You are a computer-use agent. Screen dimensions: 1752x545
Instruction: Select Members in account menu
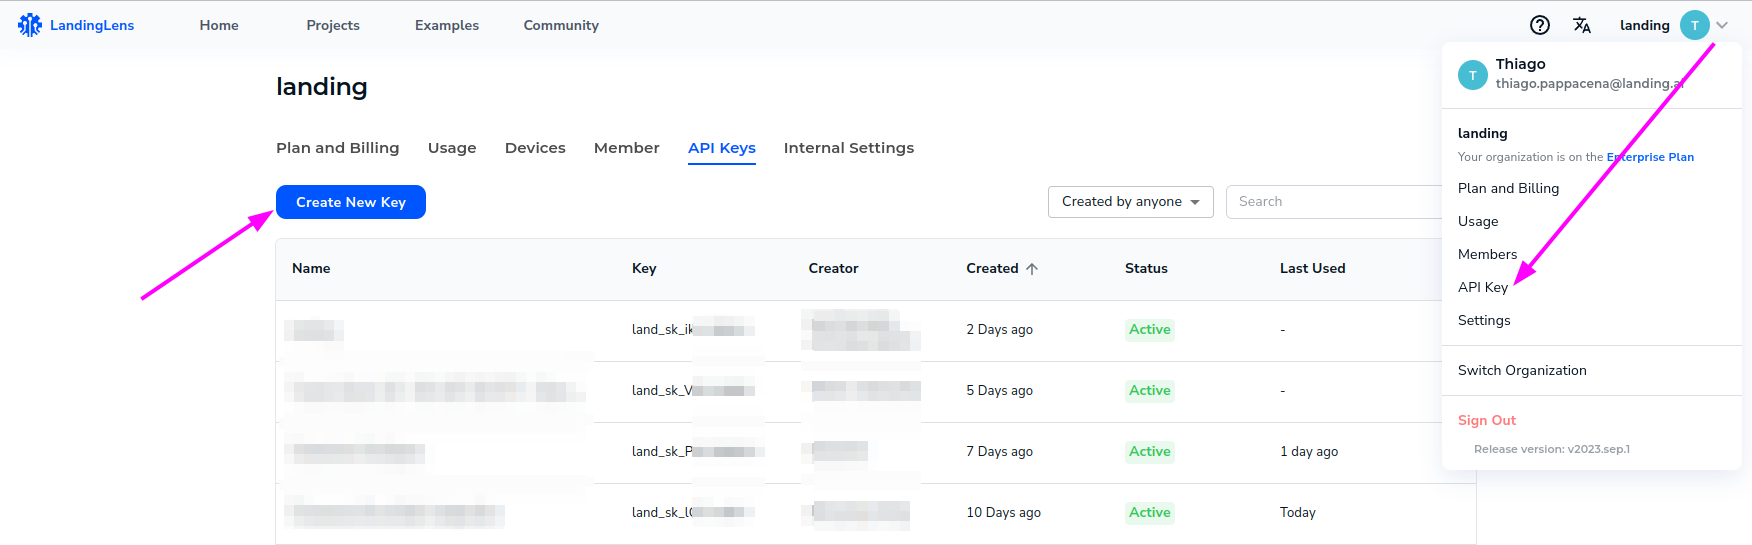1487,254
